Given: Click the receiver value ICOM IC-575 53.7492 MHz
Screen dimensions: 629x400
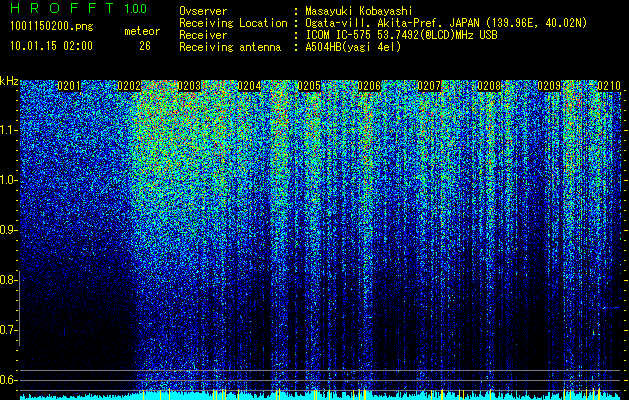Looking at the screenshot, I should coord(401,35).
